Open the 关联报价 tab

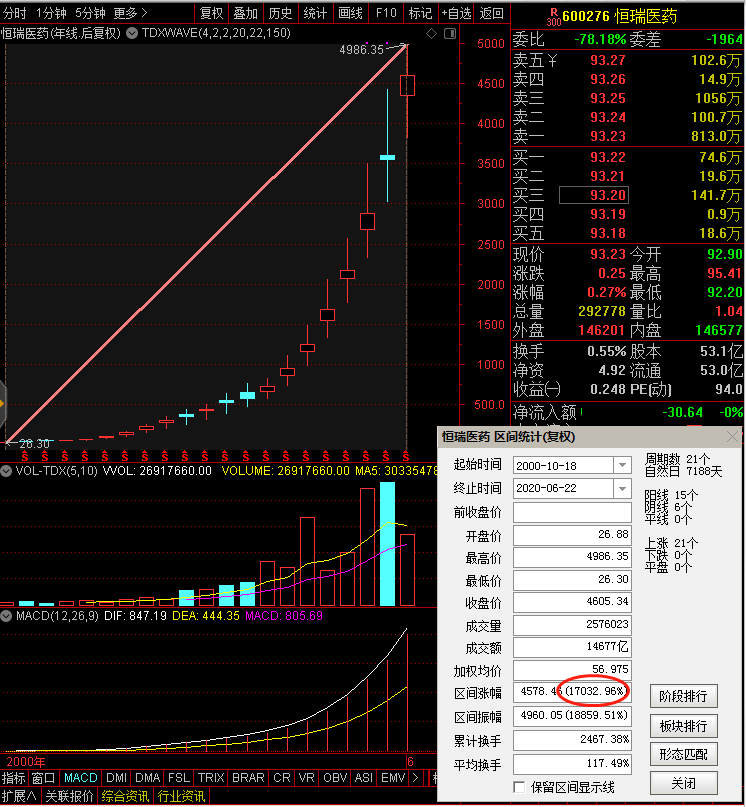coord(69,796)
